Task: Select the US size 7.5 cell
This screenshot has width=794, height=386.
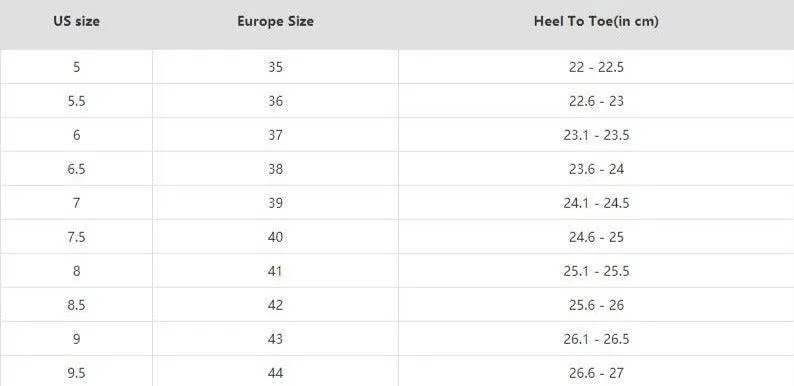Action: point(76,237)
